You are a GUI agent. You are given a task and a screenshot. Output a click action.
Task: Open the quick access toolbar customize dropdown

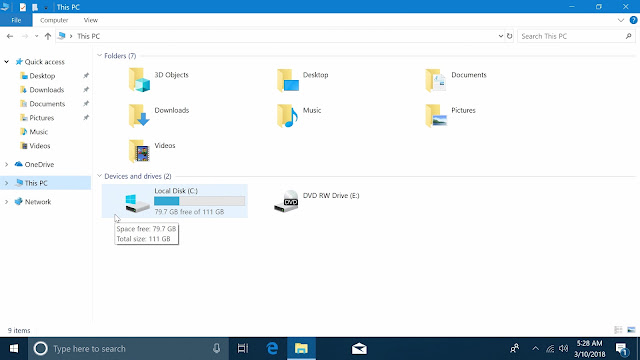click(x=46, y=7)
